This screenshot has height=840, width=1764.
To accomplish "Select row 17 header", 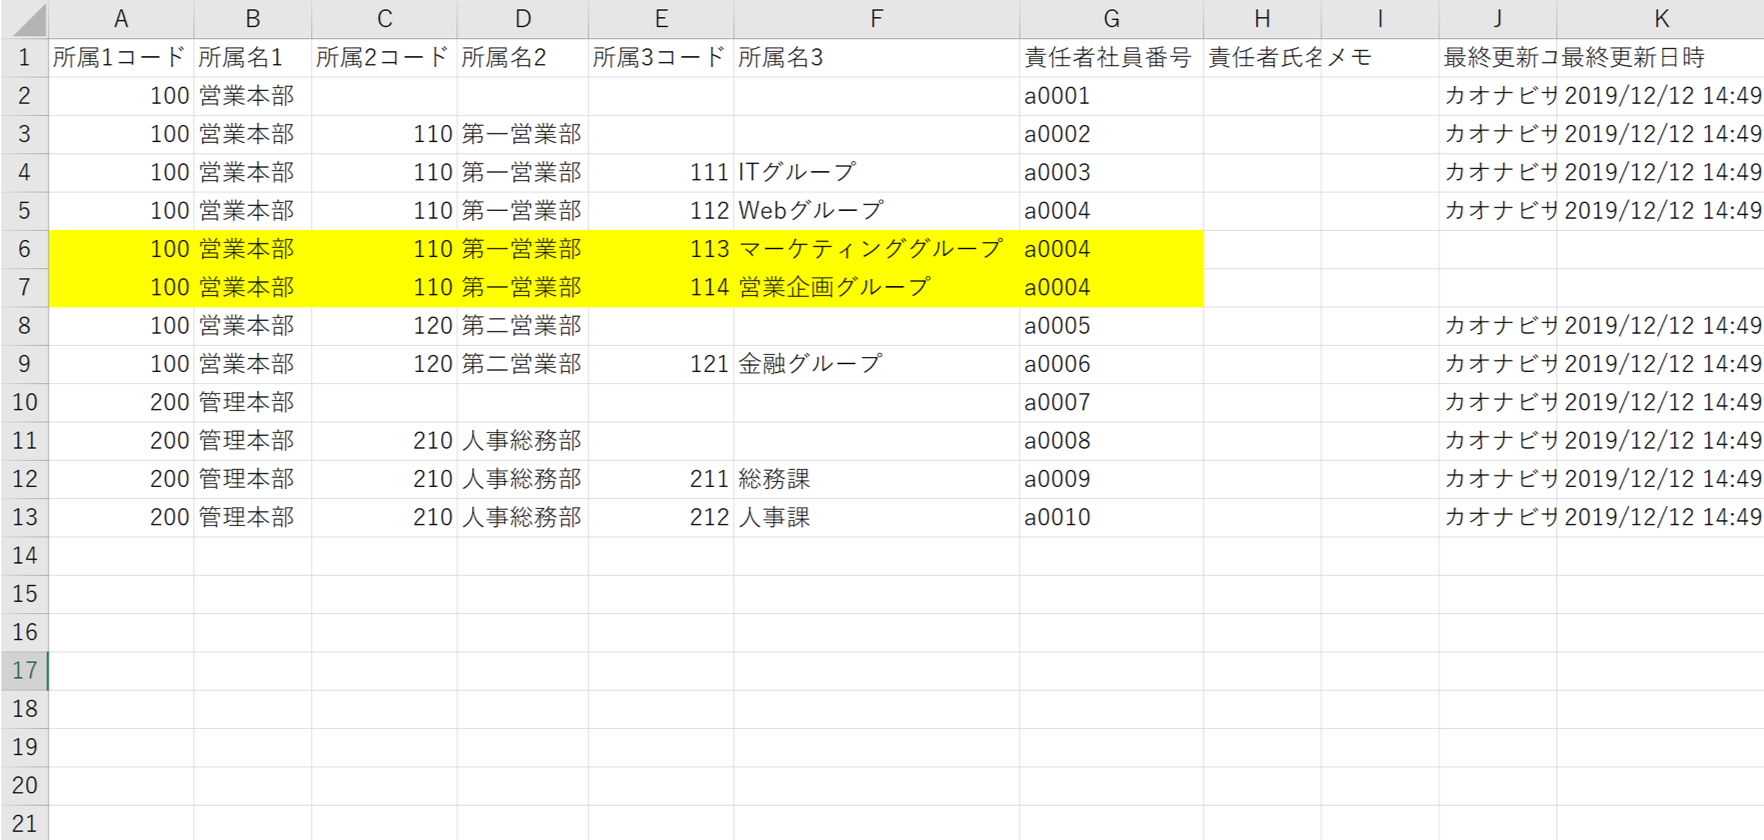I will pyautogui.click(x=24, y=671).
